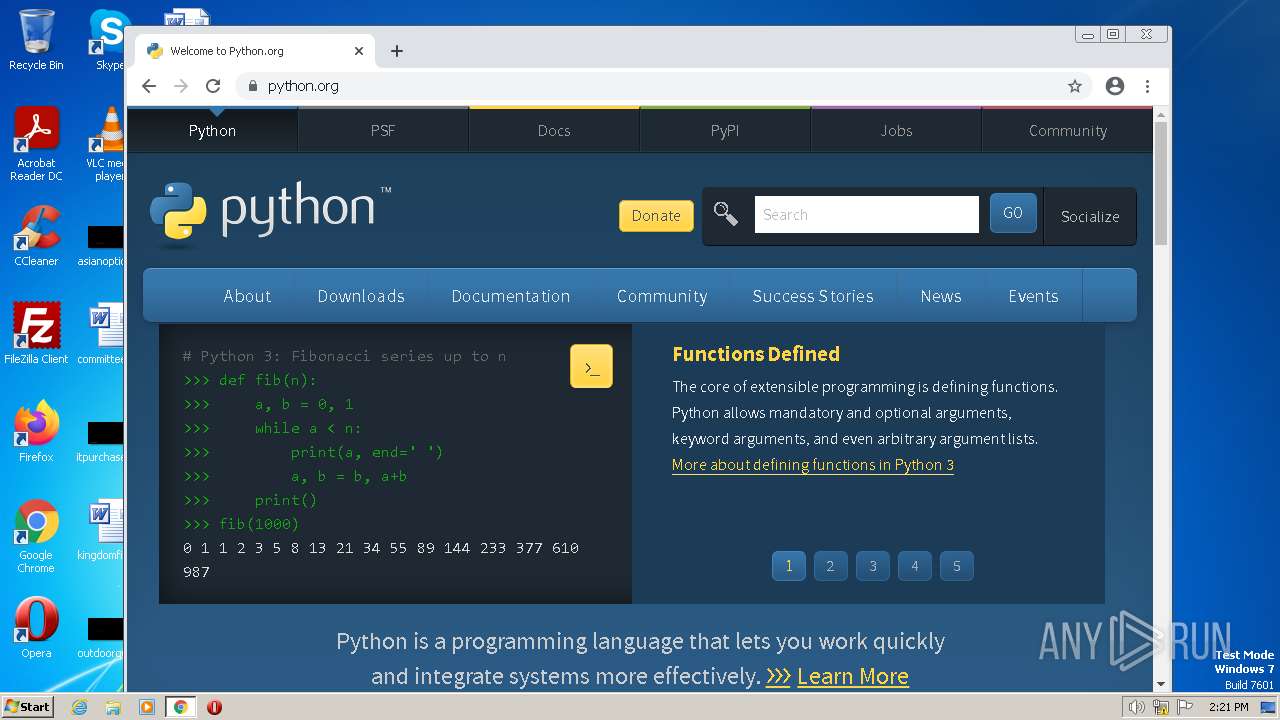Select the Python top tab
The image size is (1280, 720).
pos(212,130)
